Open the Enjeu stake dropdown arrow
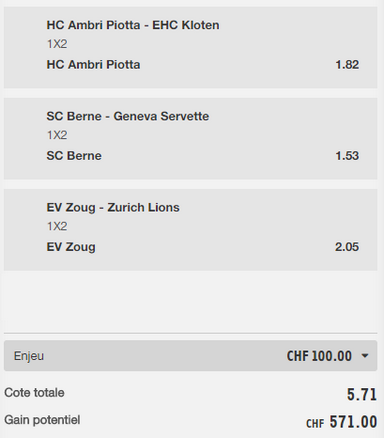This screenshot has height=438, width=384. coord(365,356)
